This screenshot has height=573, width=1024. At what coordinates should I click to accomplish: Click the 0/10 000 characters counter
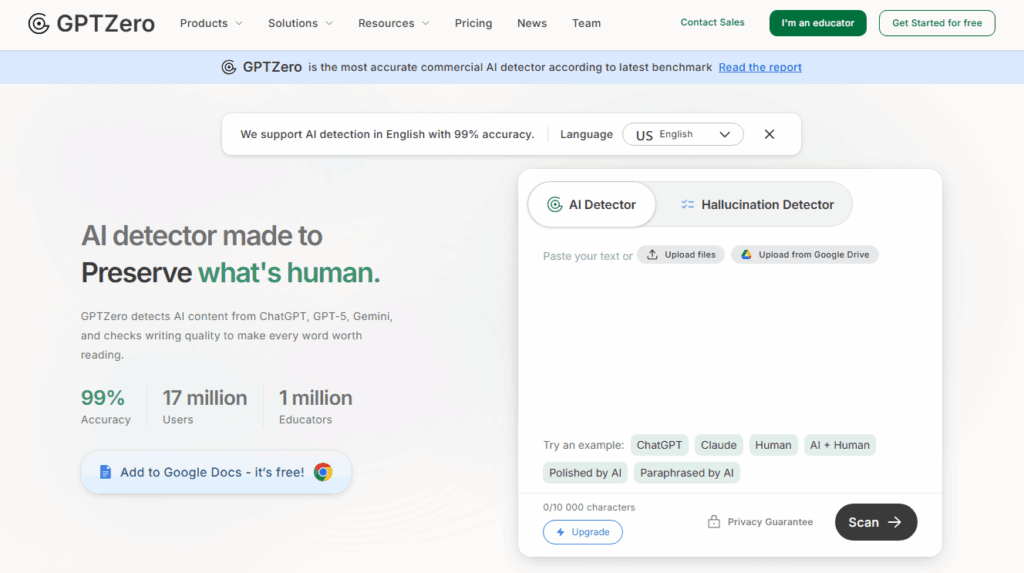click(588, 507)
